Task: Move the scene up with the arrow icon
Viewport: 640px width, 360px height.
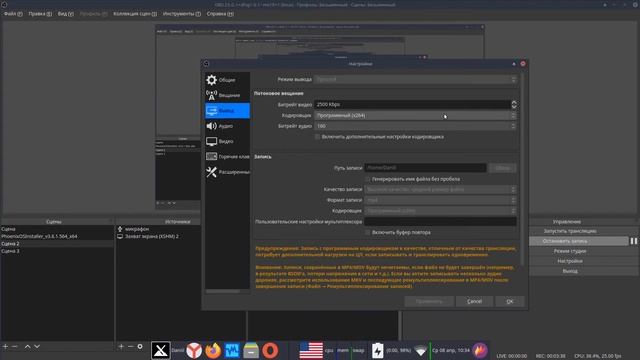Action: point(27,347)
